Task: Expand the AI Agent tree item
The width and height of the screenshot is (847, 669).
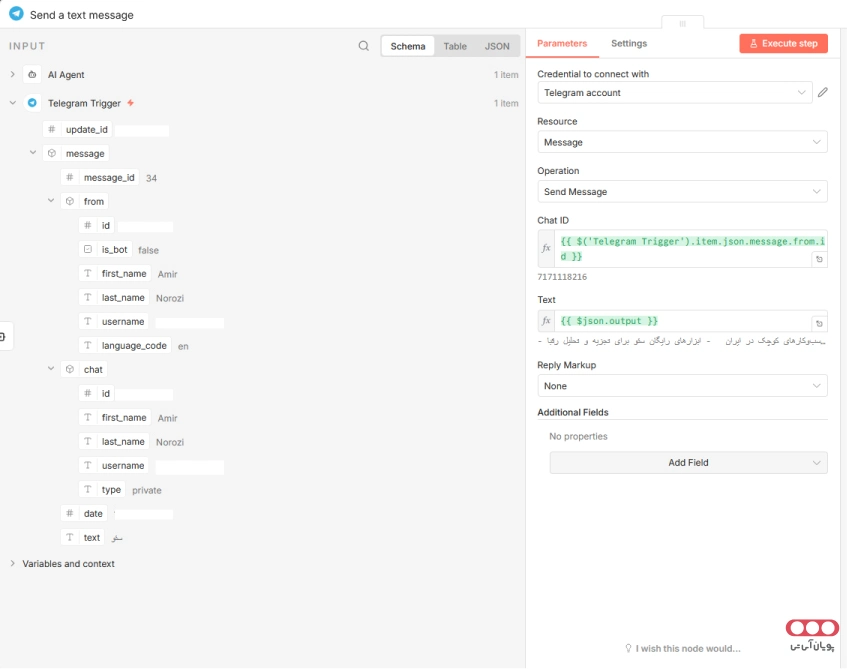Action: click(13, 75)
